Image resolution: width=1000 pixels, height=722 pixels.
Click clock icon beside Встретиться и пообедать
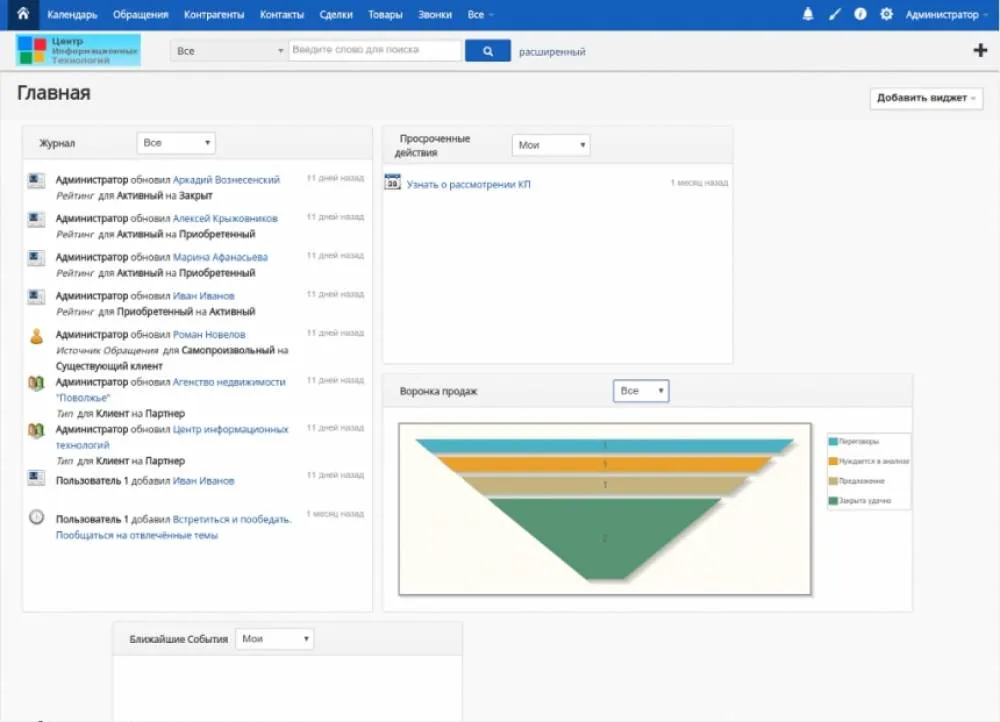click(36, 517)
